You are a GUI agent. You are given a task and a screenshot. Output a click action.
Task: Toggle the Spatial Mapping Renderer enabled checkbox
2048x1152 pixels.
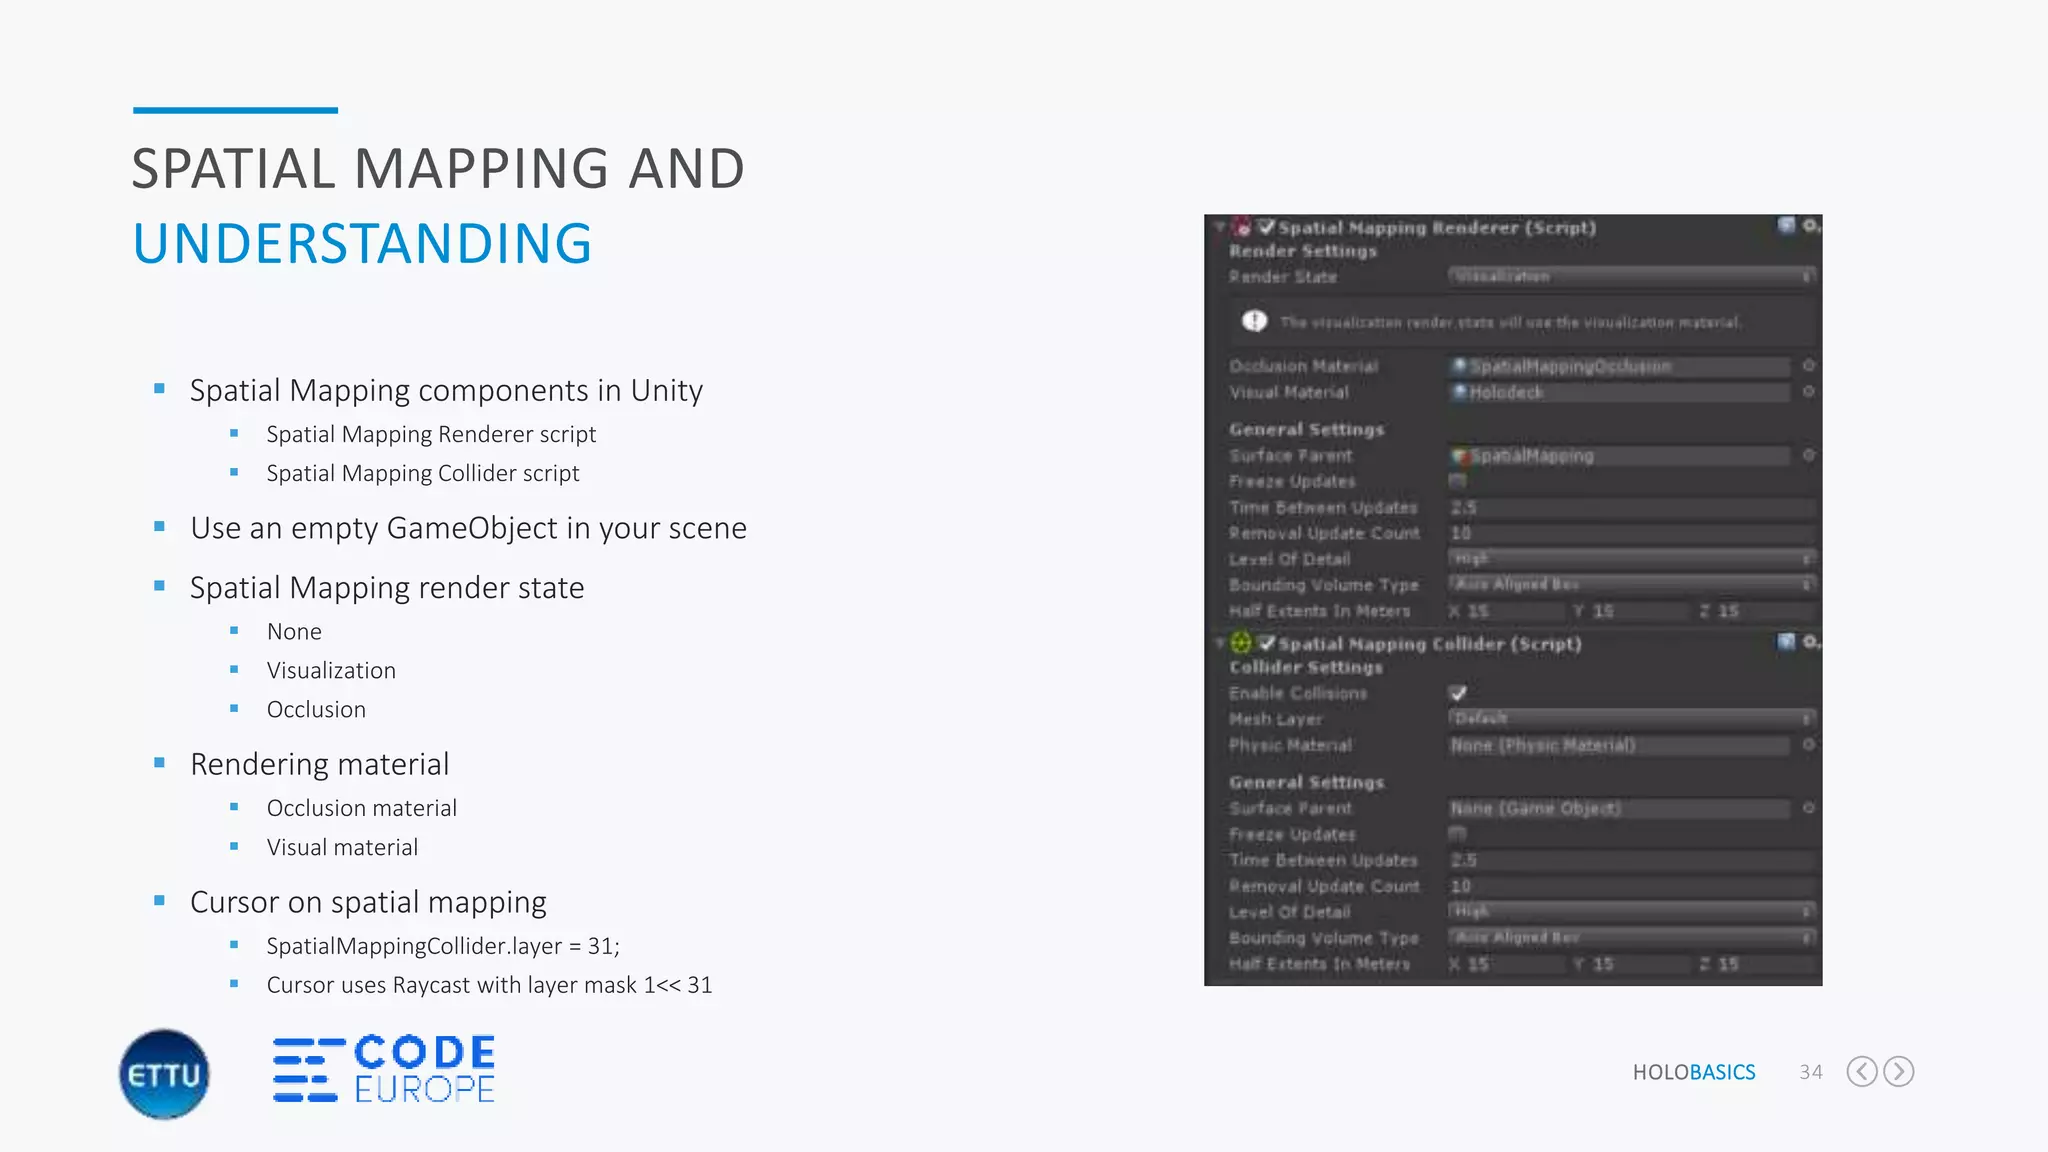1267,227
